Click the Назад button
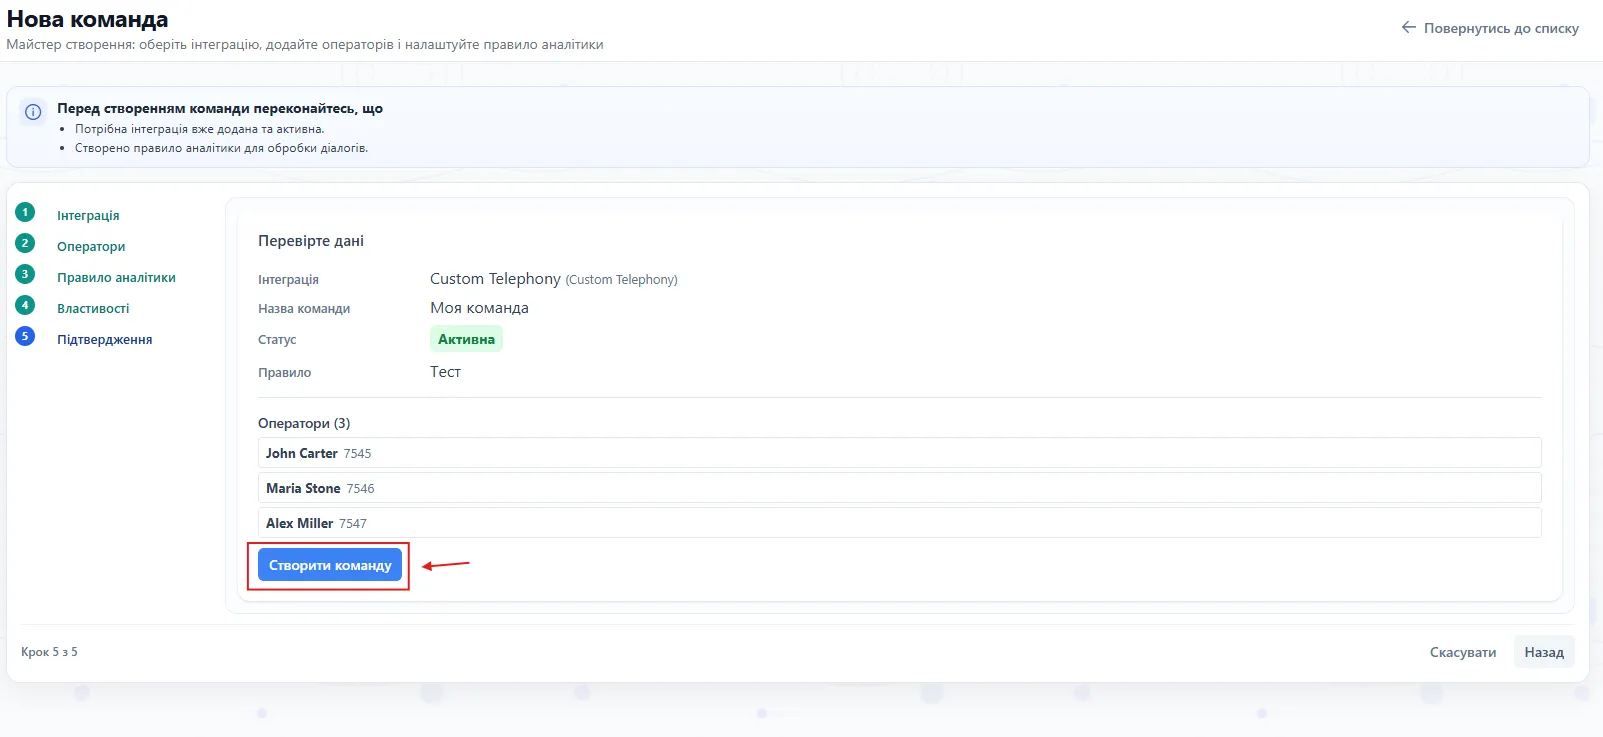1603x737 pixels. [x=1544, y=652]
